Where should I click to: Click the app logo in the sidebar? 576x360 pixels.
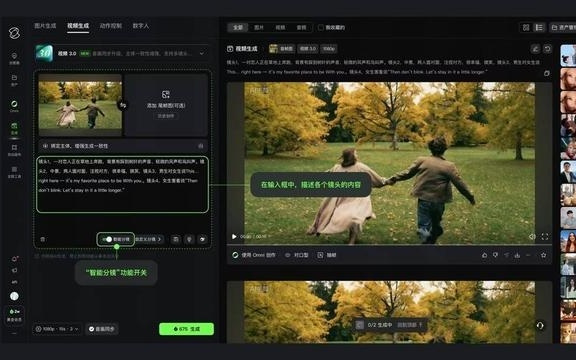[x=14, y=33]
